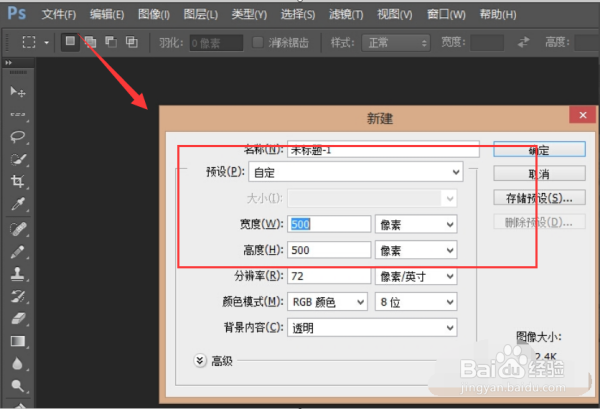Screen dimensions: 600x409
Task: Choose Intersect with Selection mode icon
Action: 132,42
